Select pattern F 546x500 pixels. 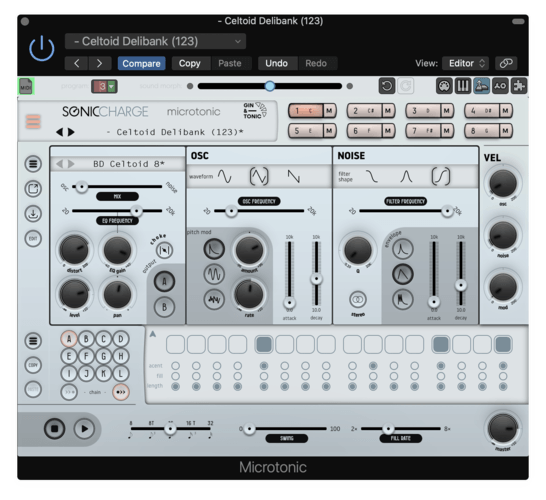(86, 356)
